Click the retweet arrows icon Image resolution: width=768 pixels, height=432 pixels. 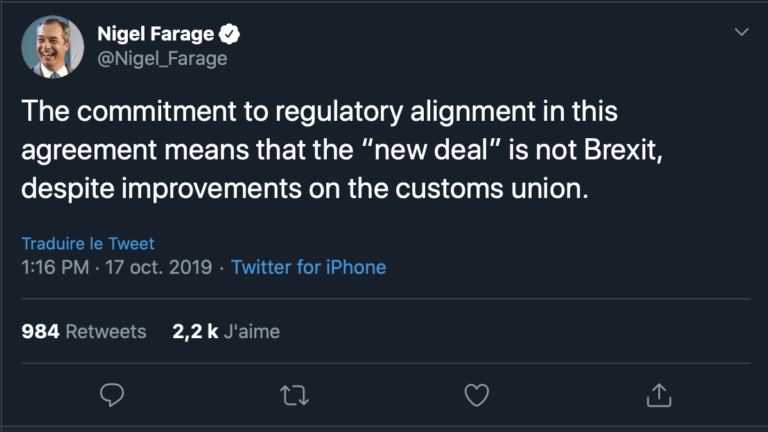pyautogui.click(x=295, y=395)
